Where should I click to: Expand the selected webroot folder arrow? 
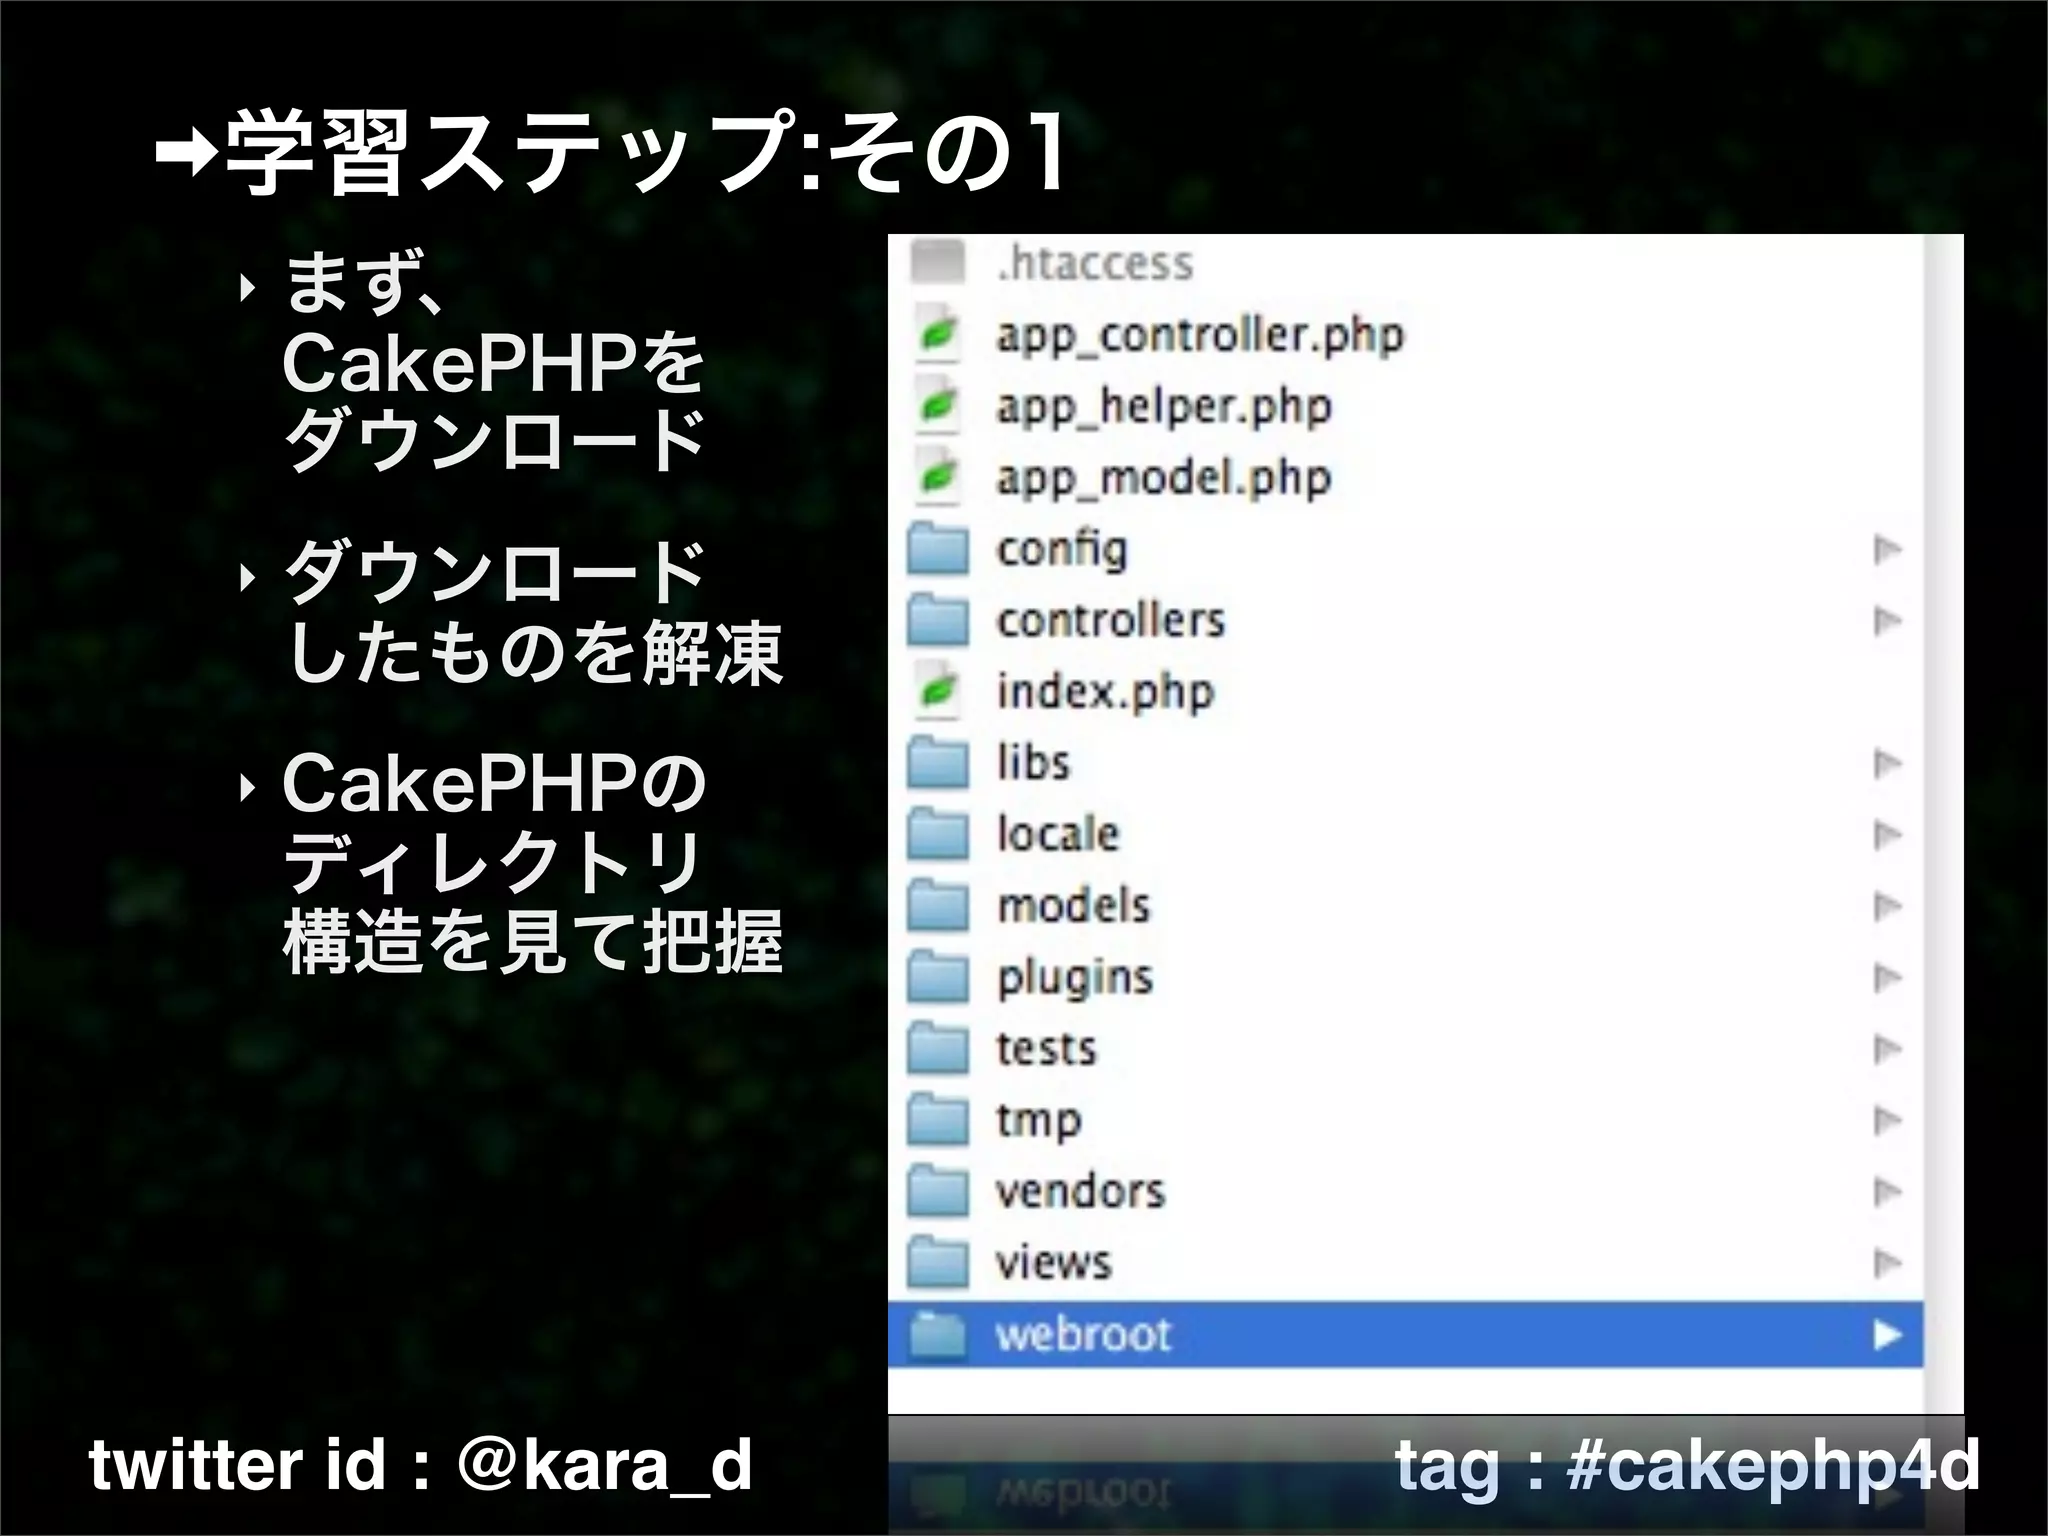click(1887, 1334)
